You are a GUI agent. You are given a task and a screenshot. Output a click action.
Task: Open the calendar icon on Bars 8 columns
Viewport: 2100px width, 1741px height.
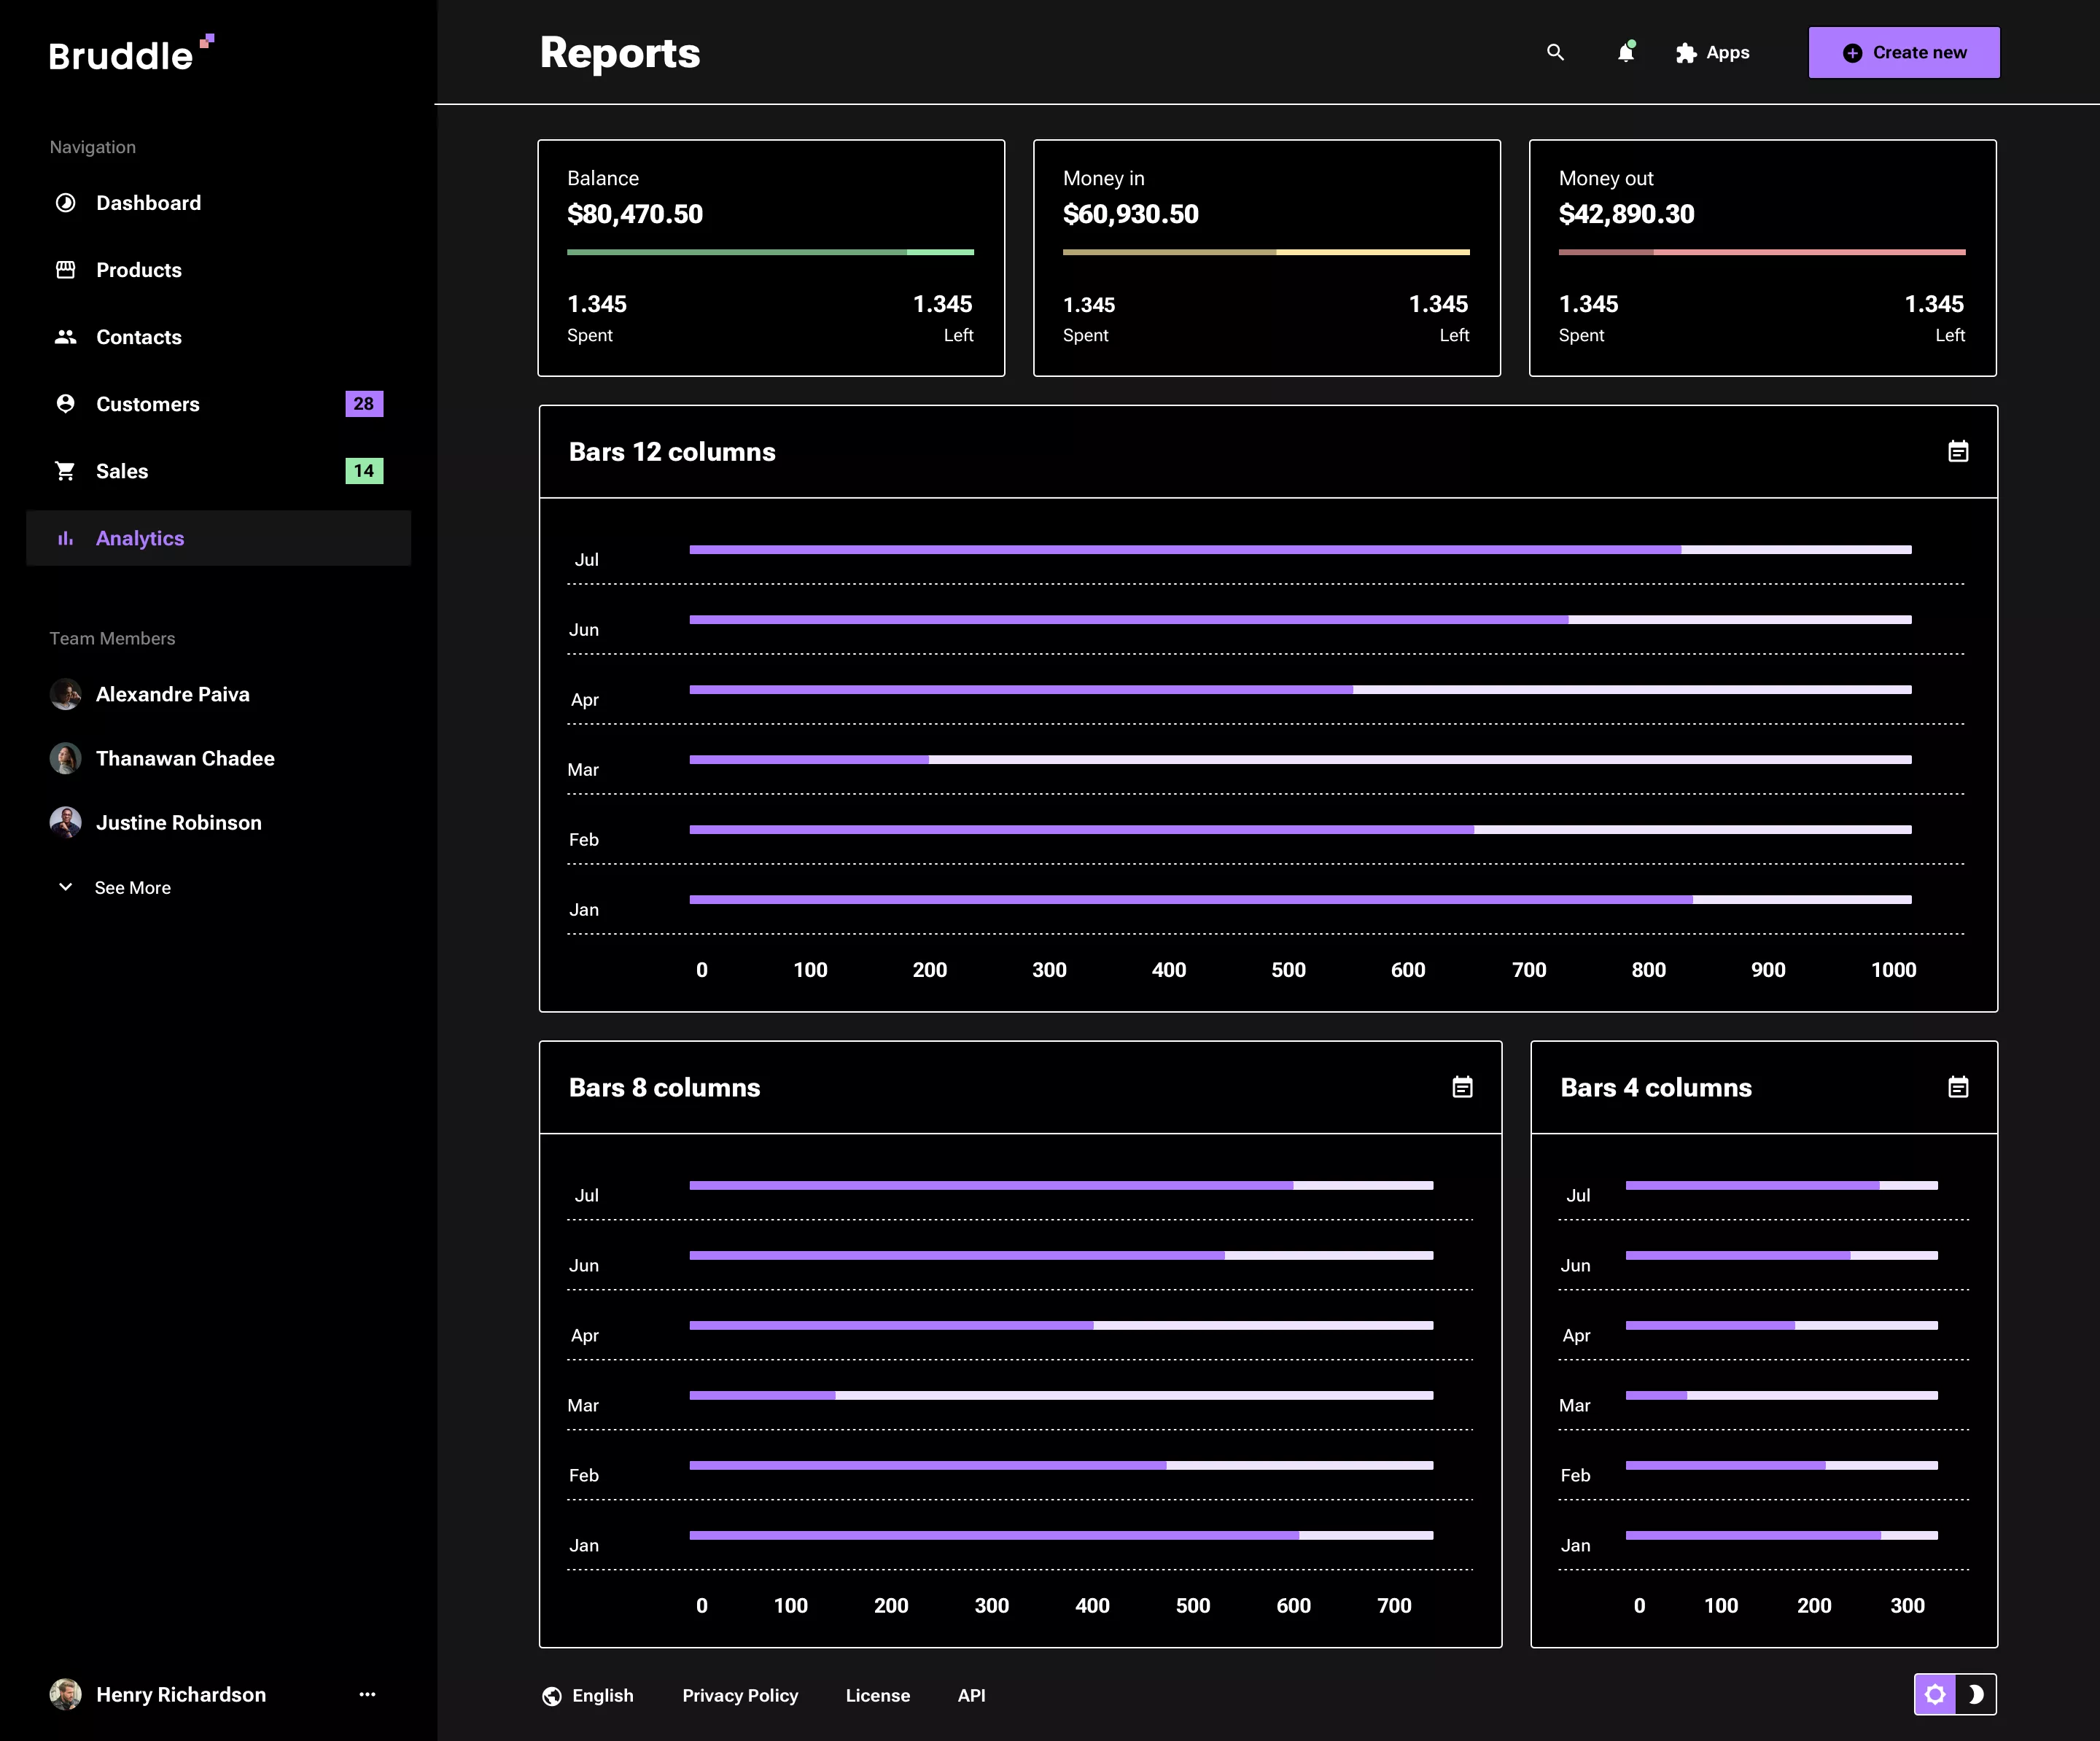(1461, 1087)
